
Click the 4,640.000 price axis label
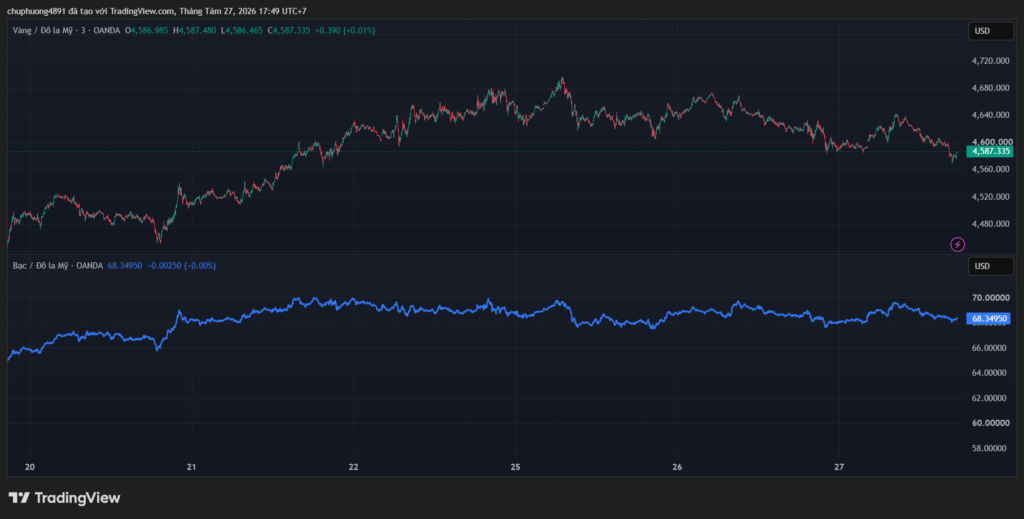(x=991, y=115)
